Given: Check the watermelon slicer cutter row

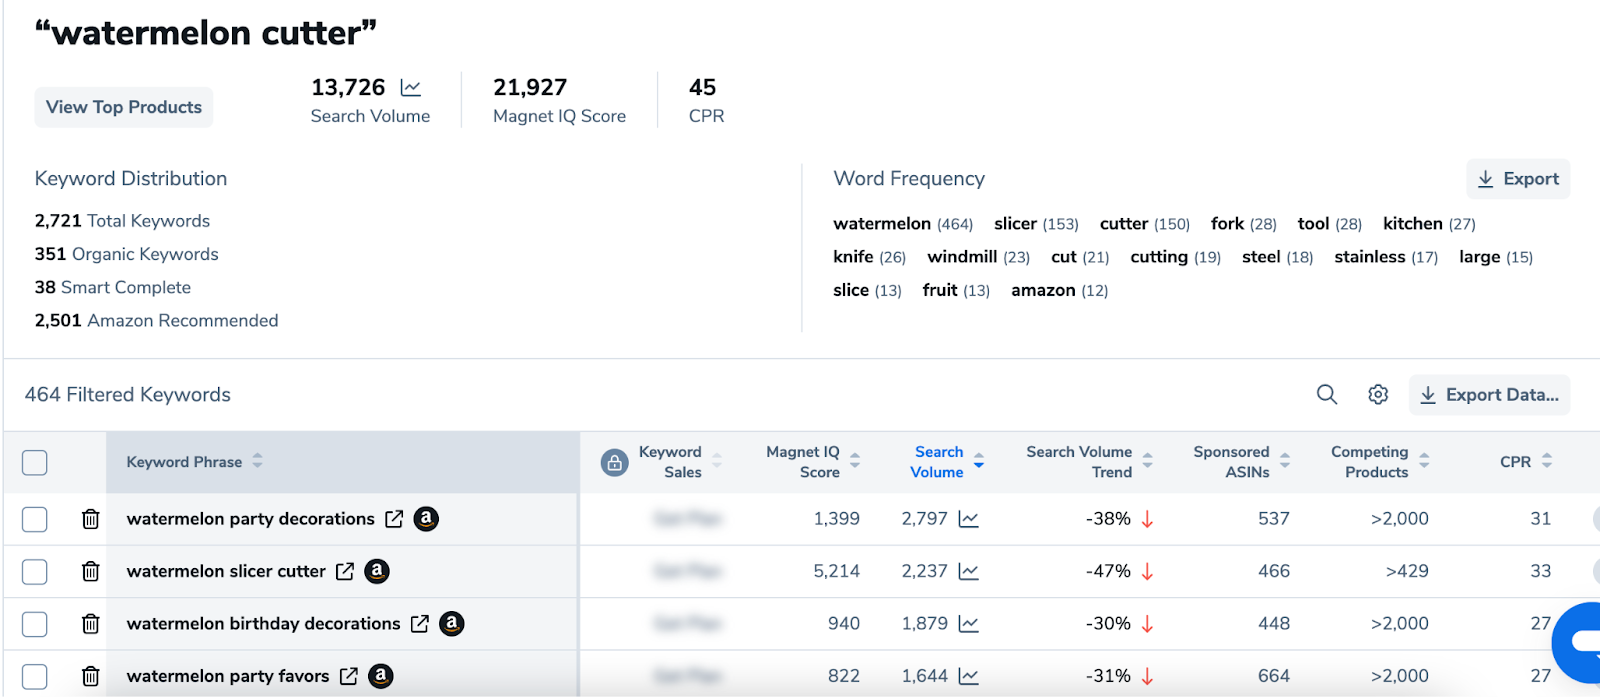Looking at the screenshot, I should pos(35,571).
